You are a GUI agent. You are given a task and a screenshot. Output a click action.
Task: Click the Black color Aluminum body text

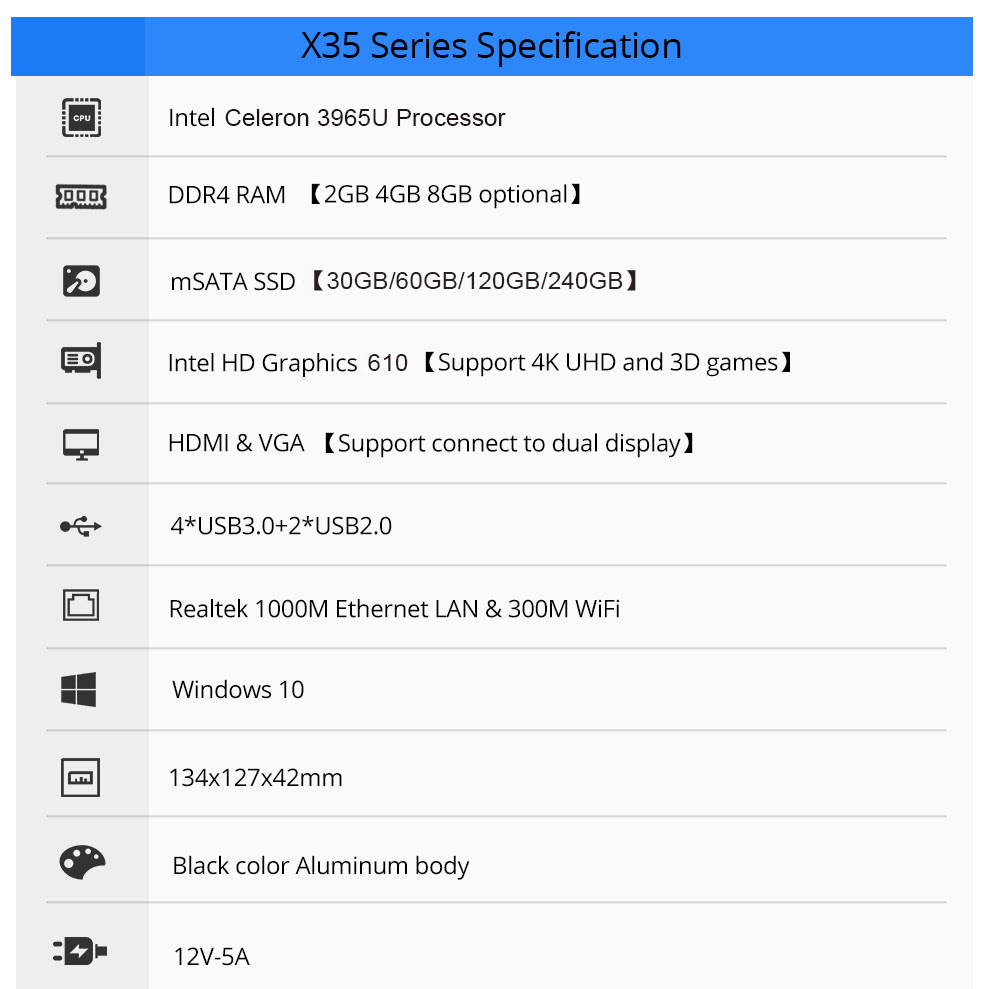pos(321,866)
